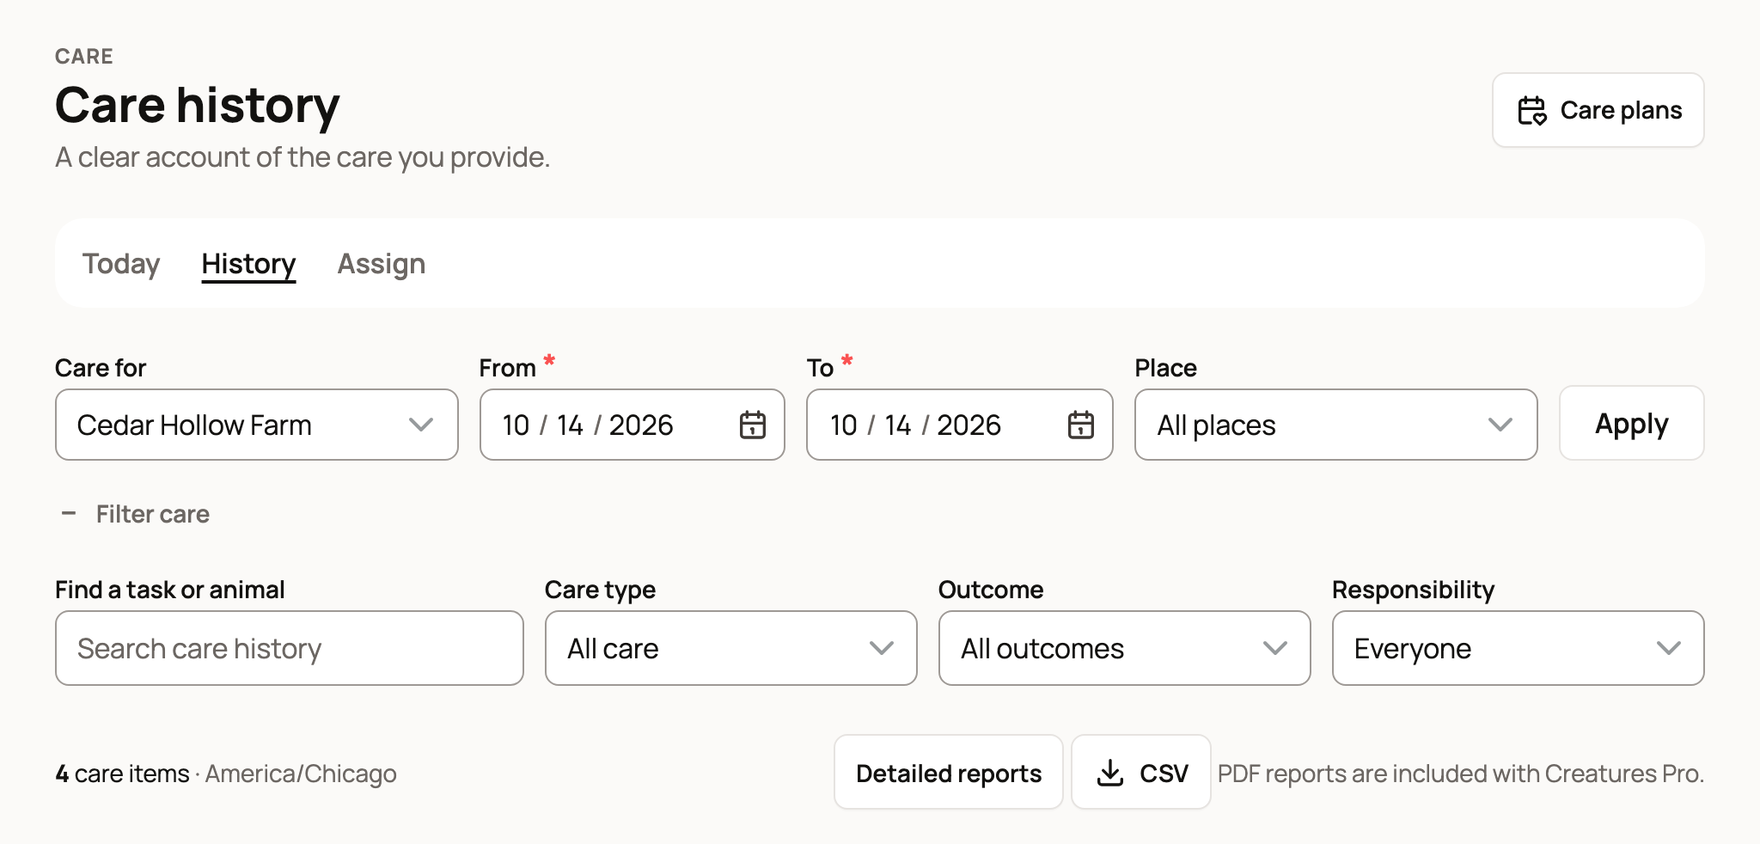Screen dimensions: 1760x844
Task: Select the year in the To date
Action: [969, 425]
